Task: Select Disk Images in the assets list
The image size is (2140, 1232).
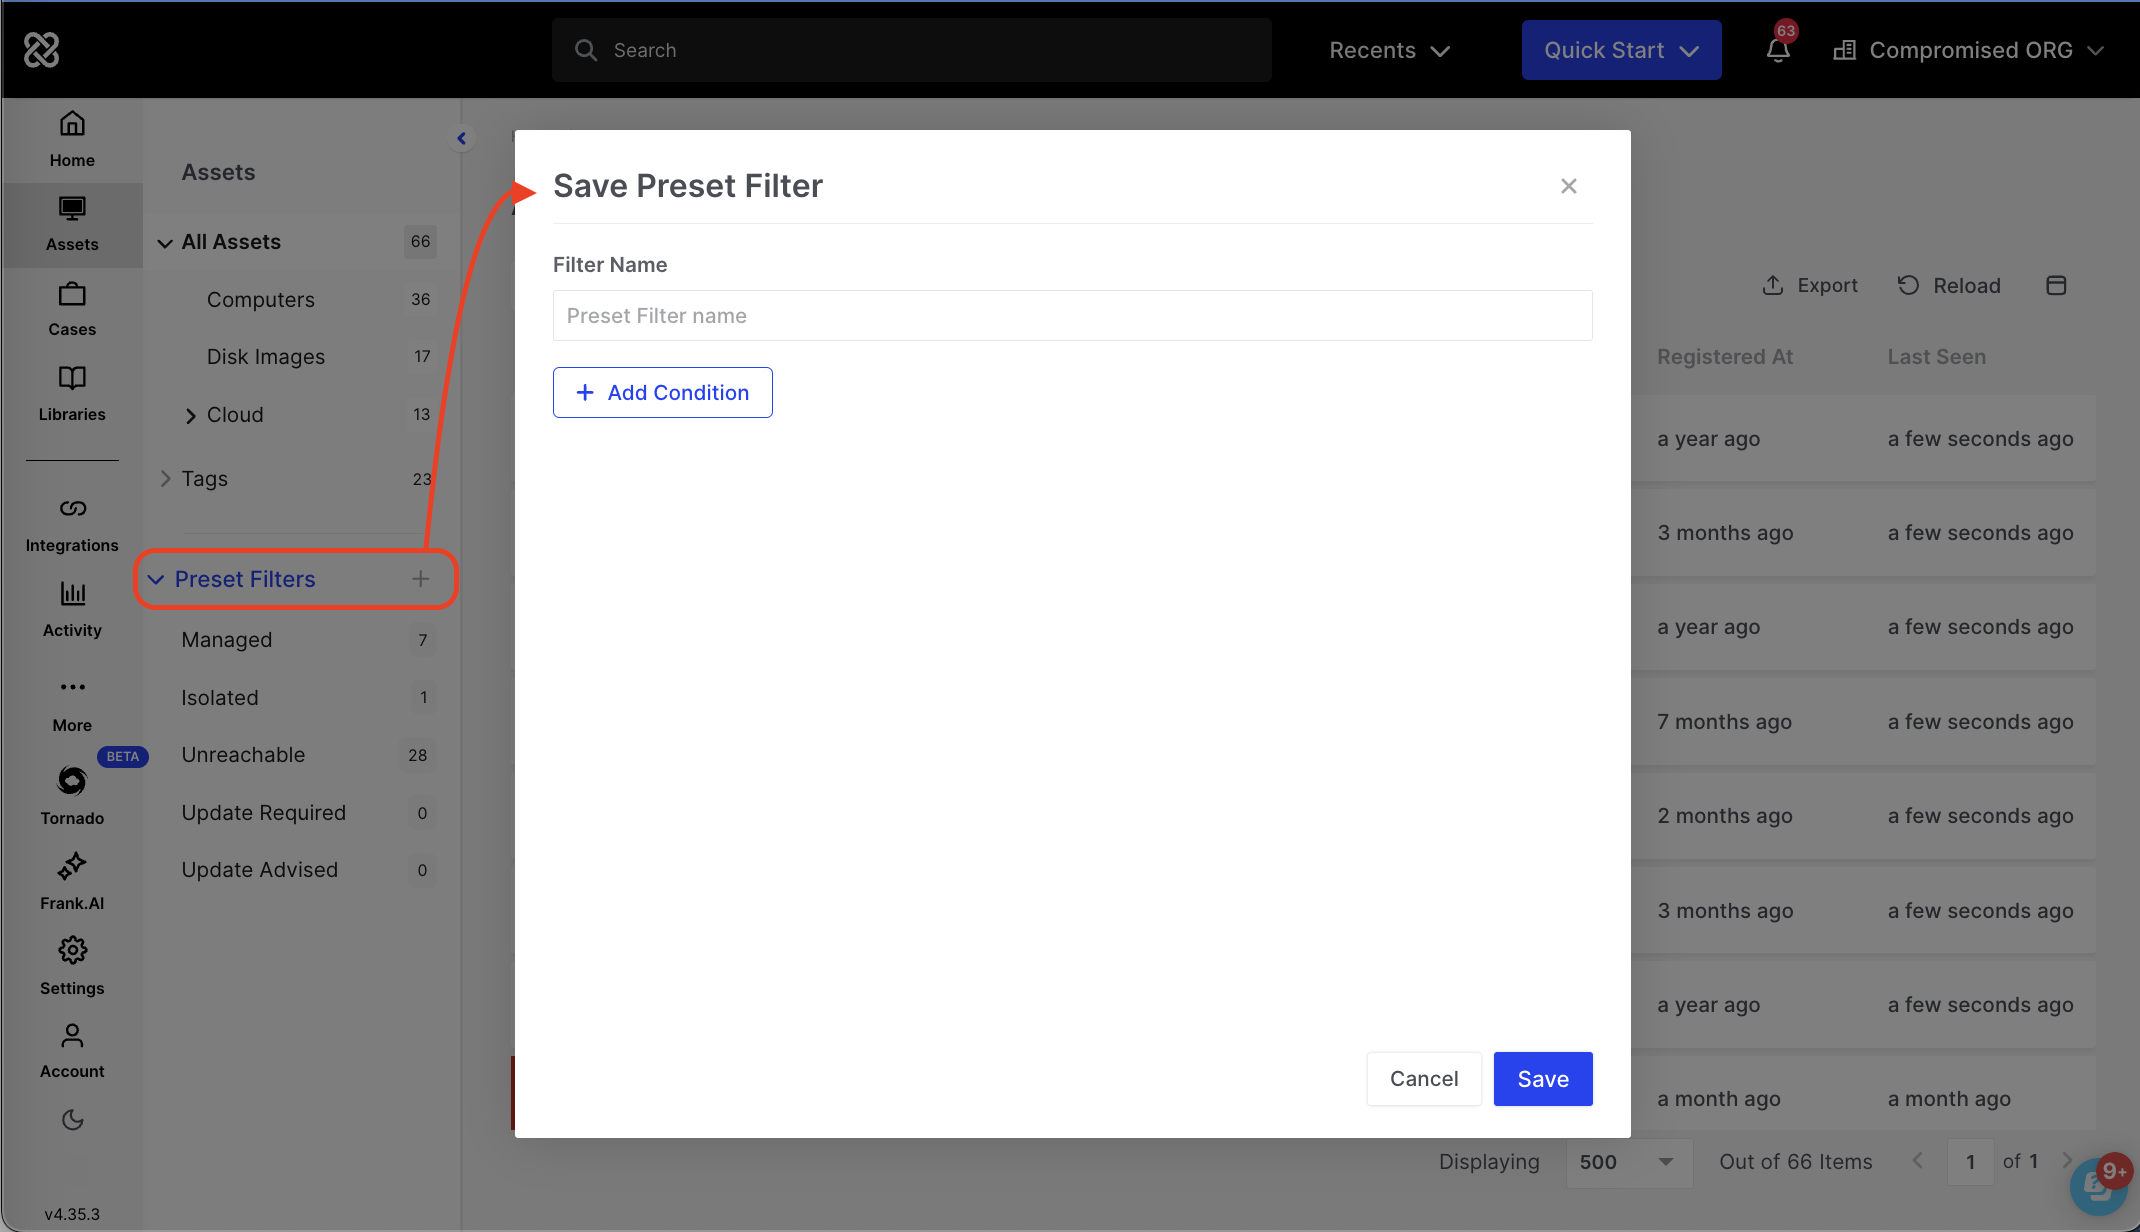Action: point(265,357)
